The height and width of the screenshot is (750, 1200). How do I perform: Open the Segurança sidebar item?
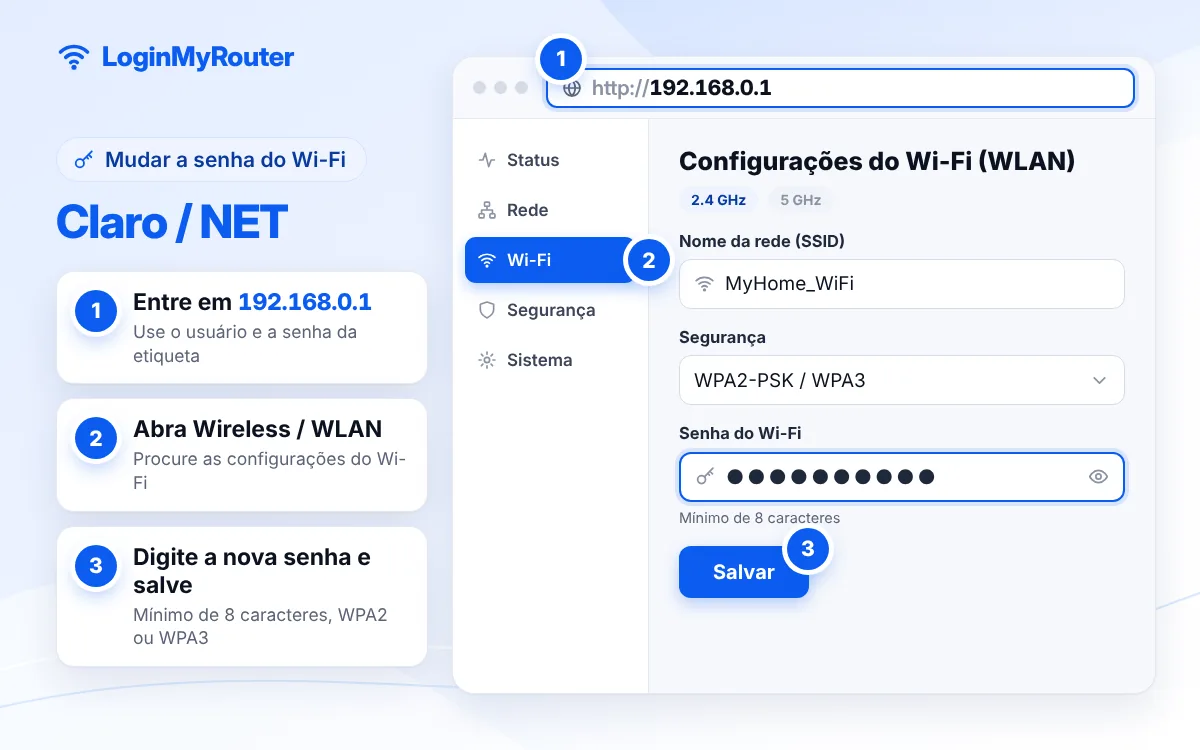click(x=550, y=310)
